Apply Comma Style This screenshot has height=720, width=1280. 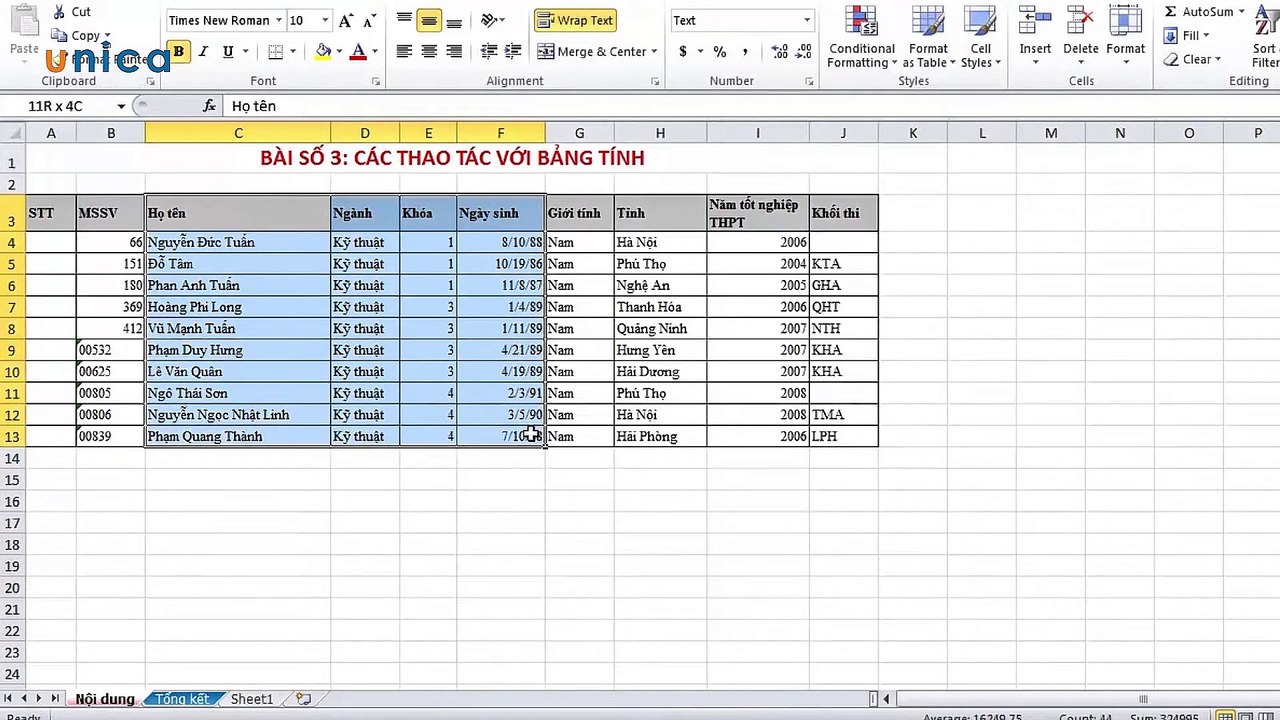[747, 51]
